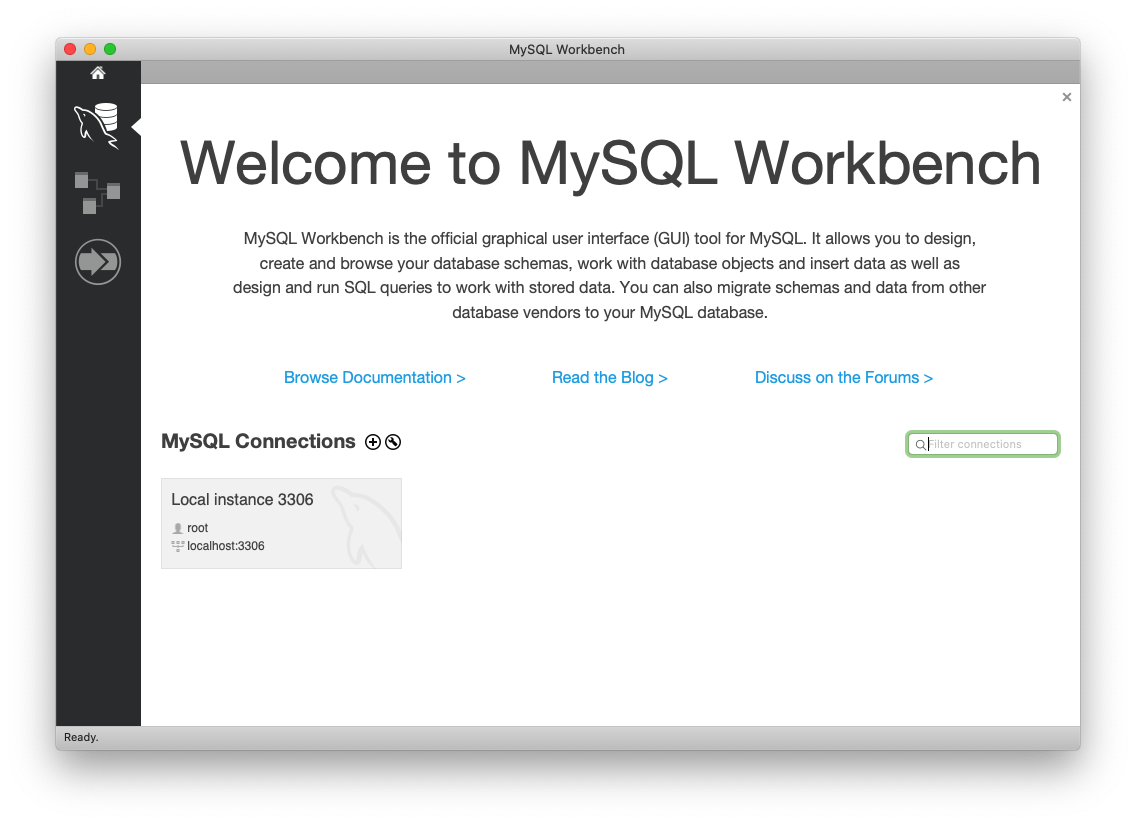Viewport: 1136px width, 824px height.
Task: Maximize window with the green button
Action: [x=110, y=49]
